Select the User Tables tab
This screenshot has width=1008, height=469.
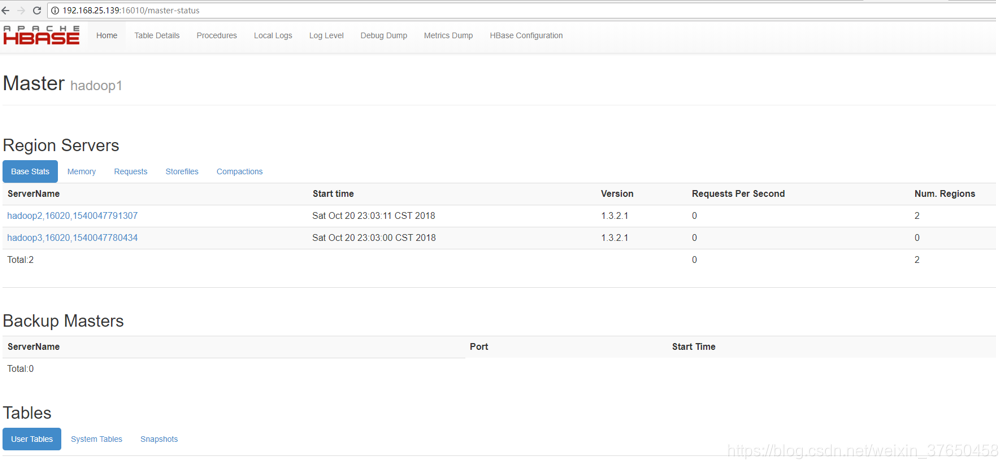coord(32,439)
